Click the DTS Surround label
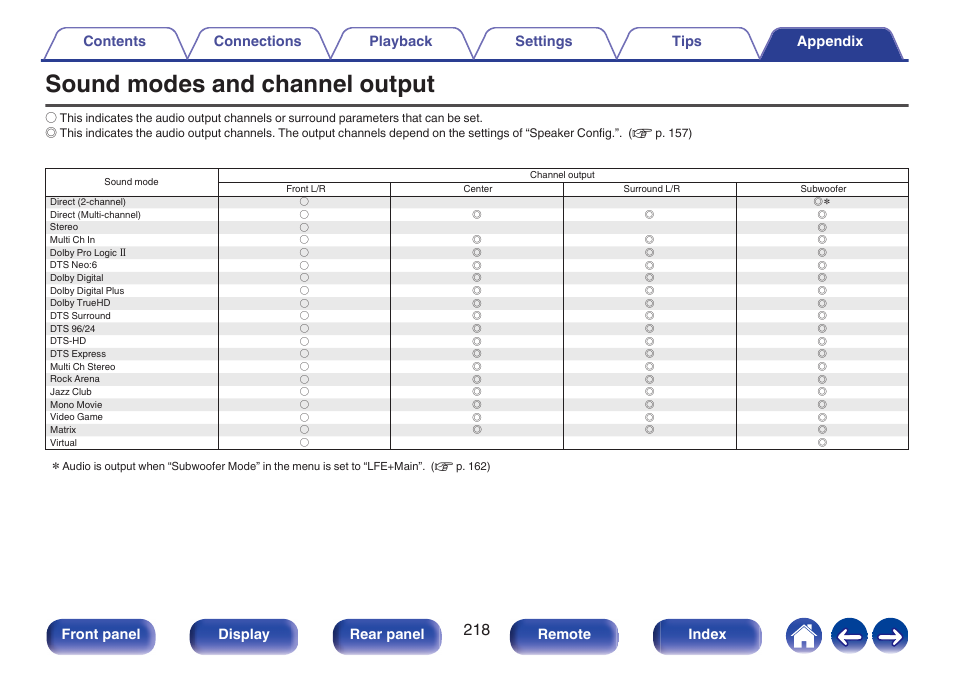The image size is (954, 673). point(80,316)
